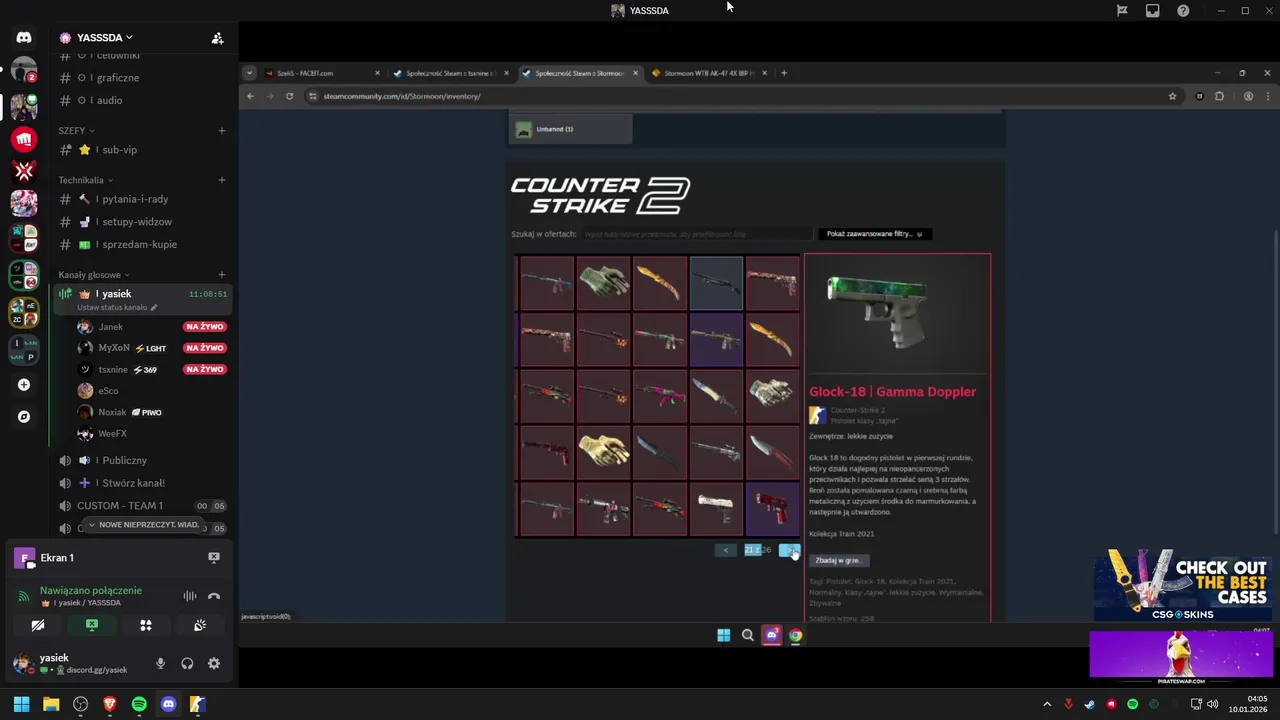
Task: Switch to the FACEIT.com browser tab
Action: pos(320,73)
